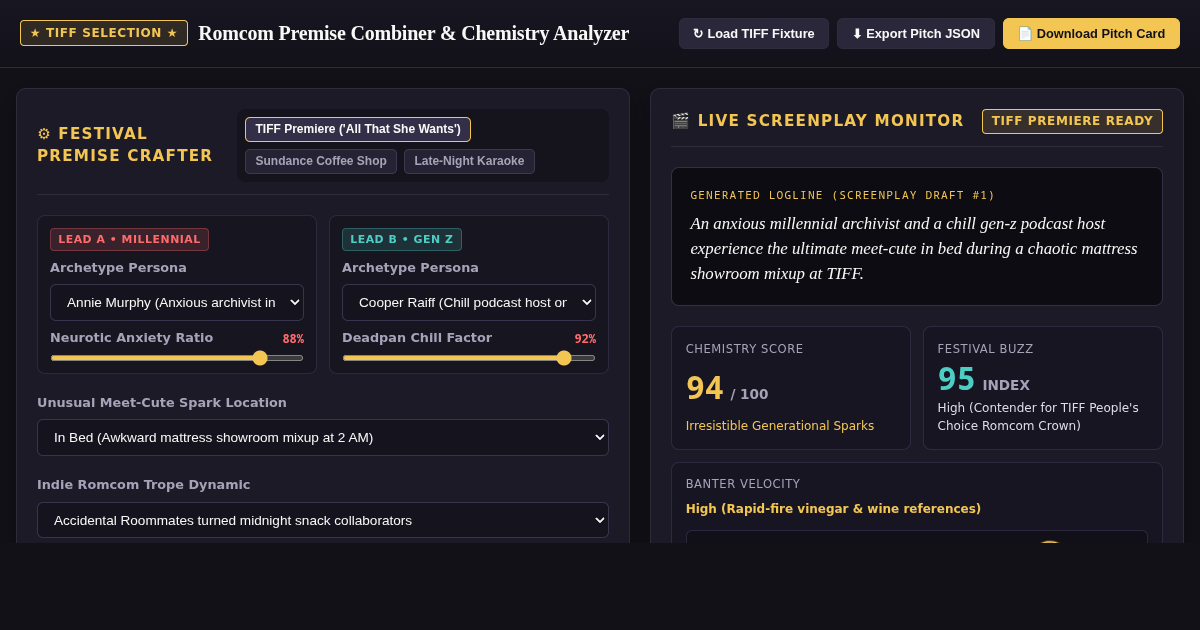Click the Lead B Gen Z tag
Viewport: 1200px width, 630px height.
point(402,239)
